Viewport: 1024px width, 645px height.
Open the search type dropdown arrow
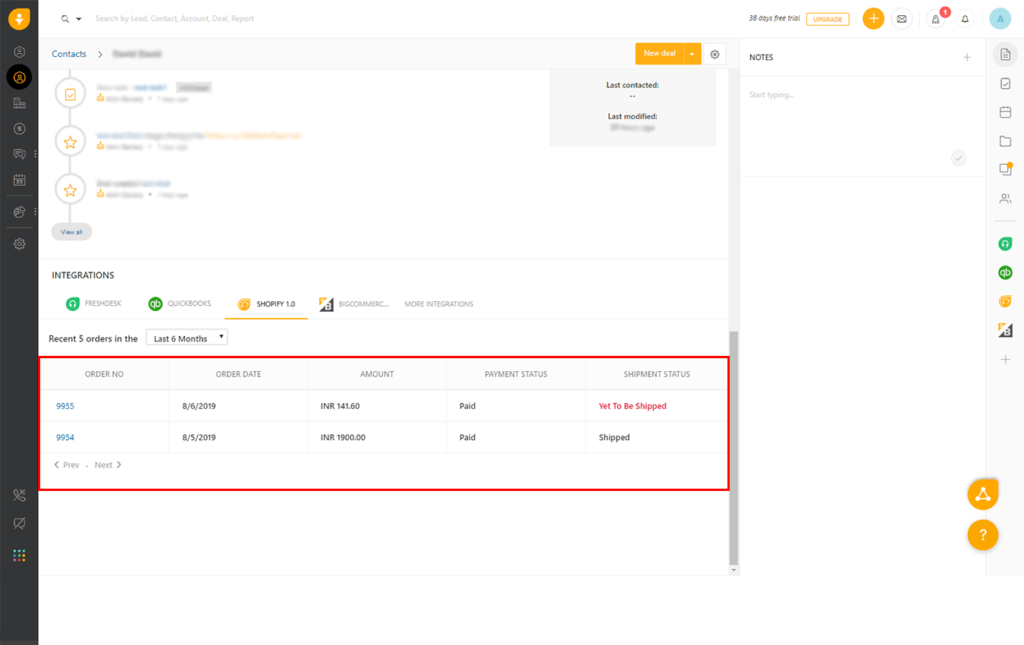(79, 19)
